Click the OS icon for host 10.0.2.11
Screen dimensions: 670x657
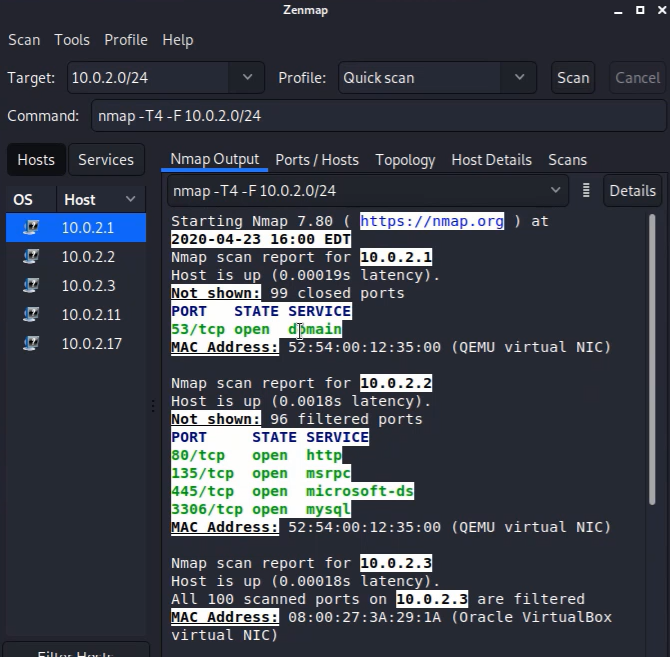tap(31, 314)
